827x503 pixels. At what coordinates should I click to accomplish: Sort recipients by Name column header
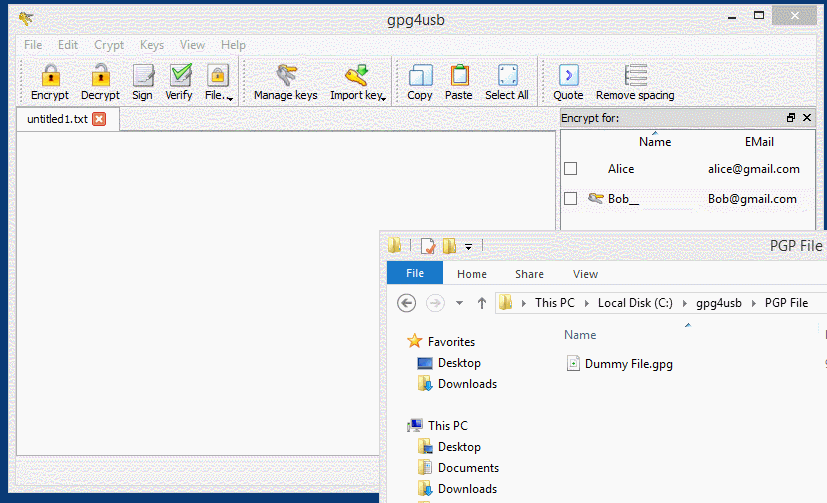coord(655,141)
